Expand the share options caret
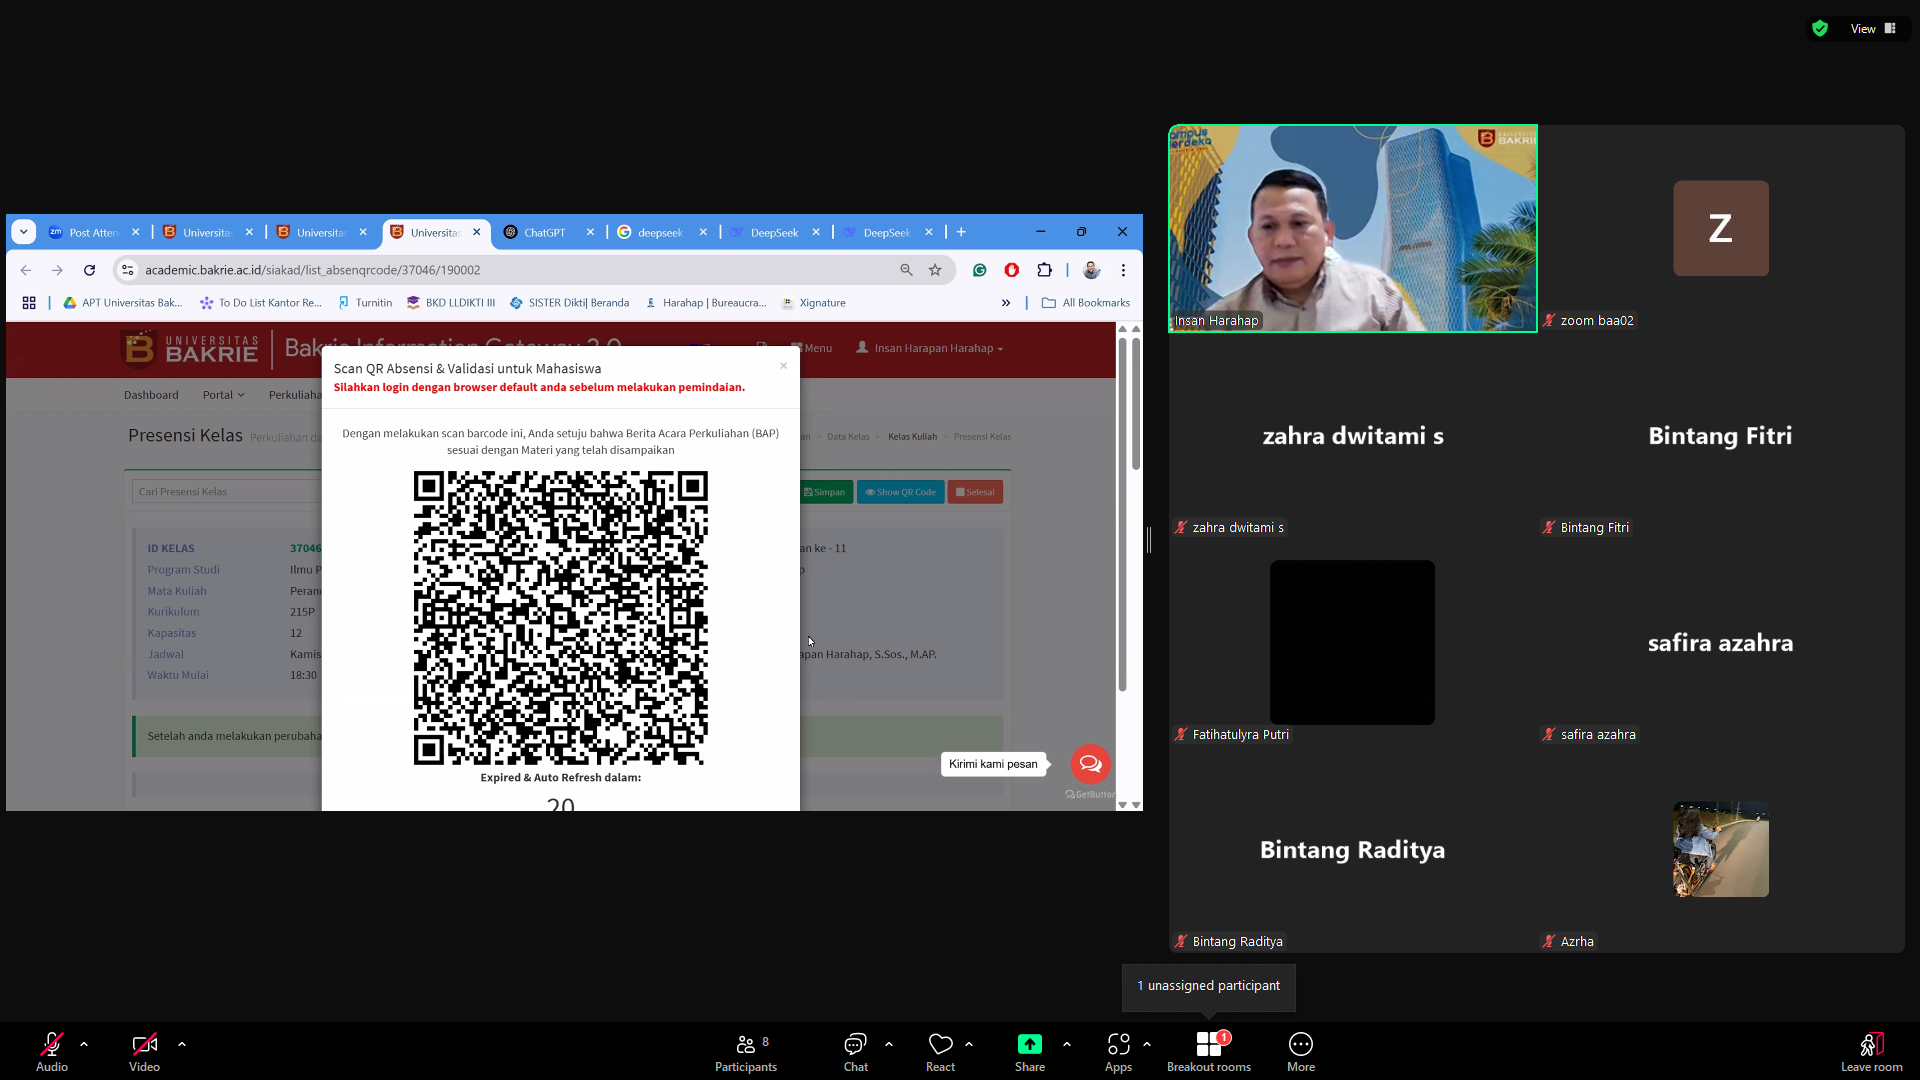1920x1080 pixels. (x=1067, y=1044)
